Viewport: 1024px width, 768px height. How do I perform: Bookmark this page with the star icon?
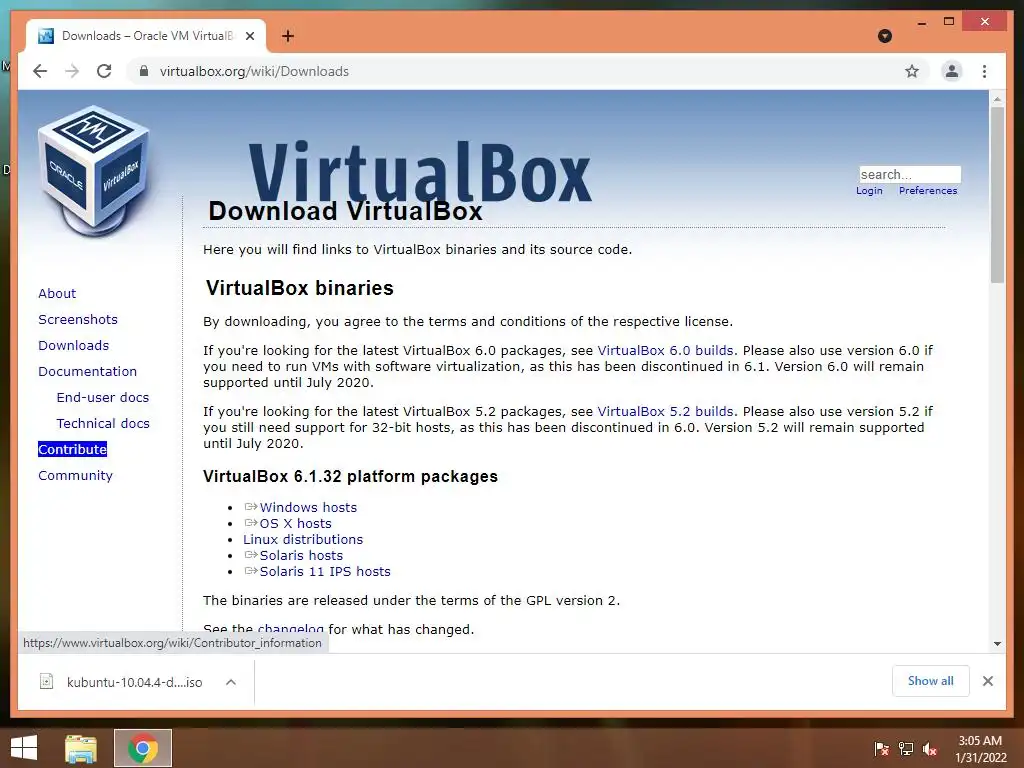coord(912,71)
